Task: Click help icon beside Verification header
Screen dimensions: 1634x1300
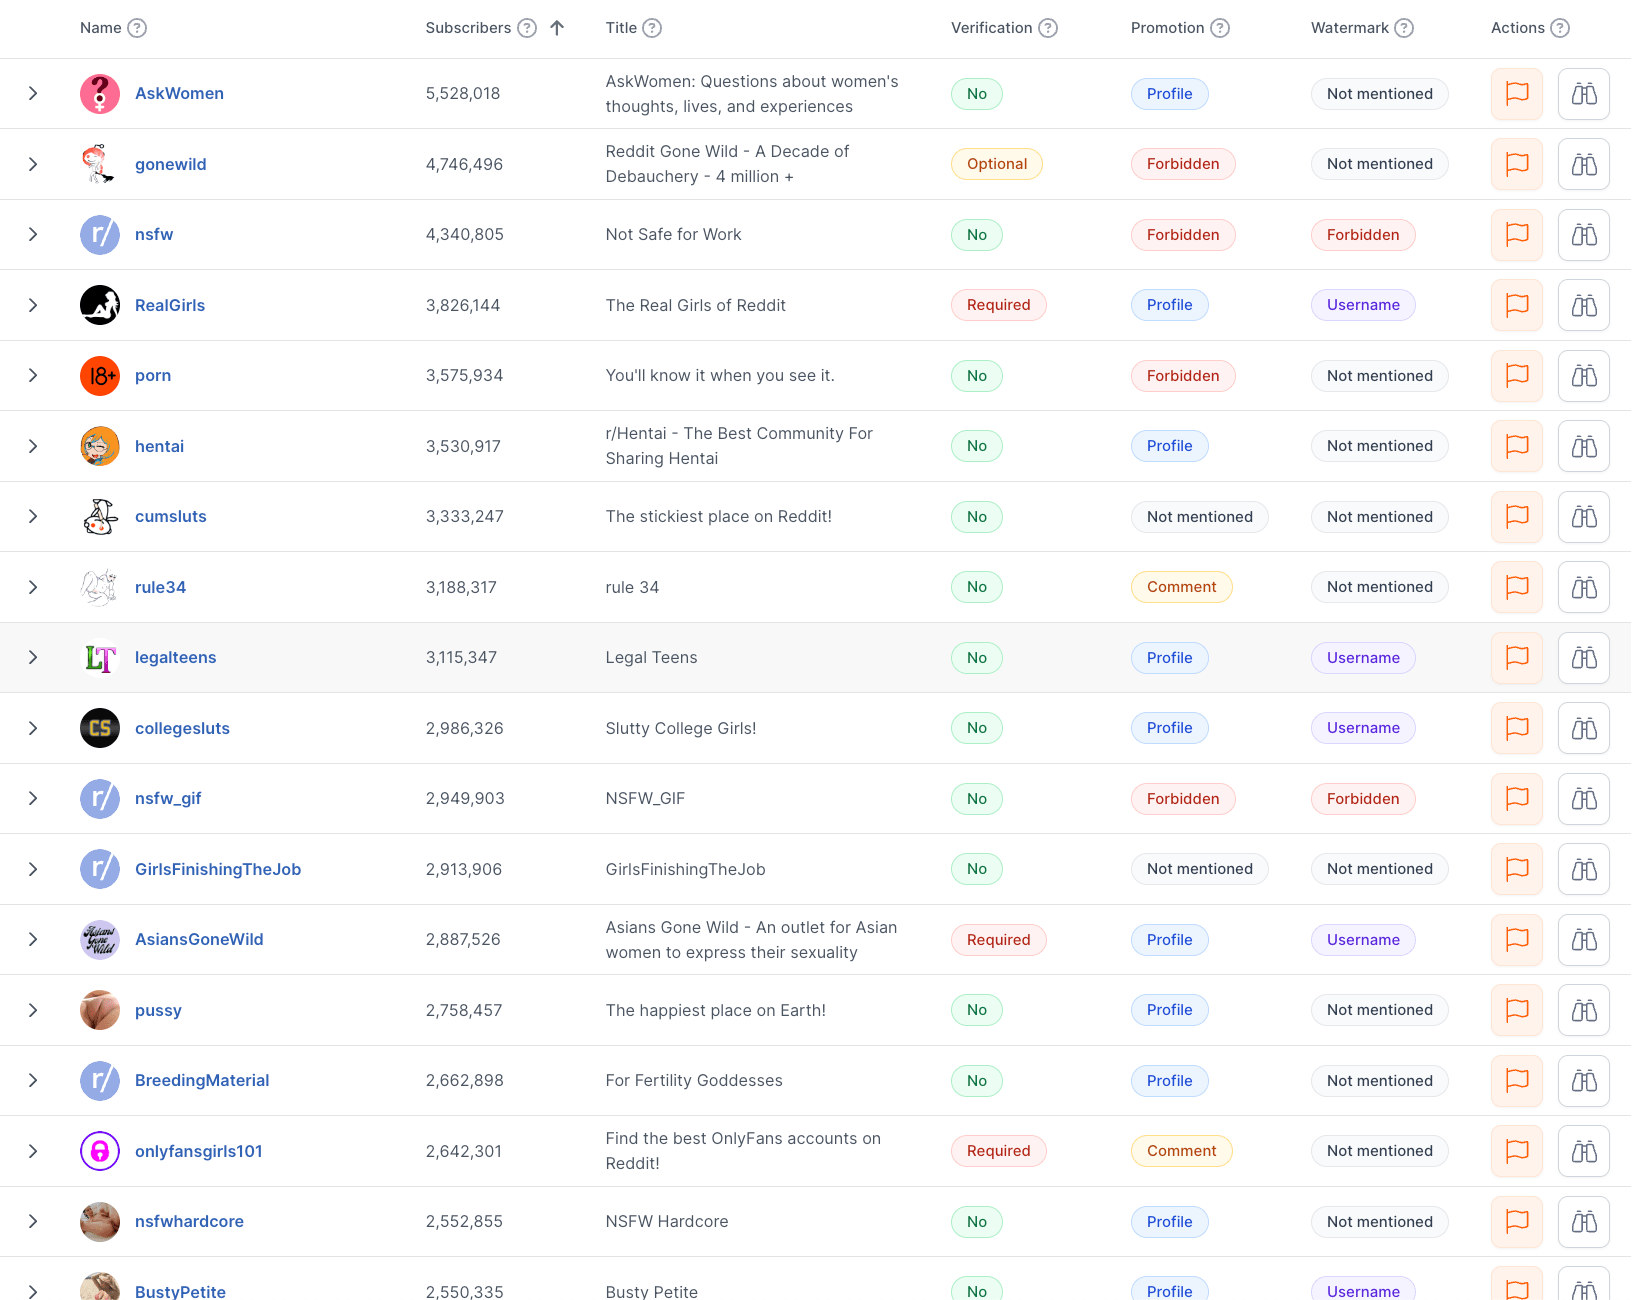Action: pos(1047,28)
